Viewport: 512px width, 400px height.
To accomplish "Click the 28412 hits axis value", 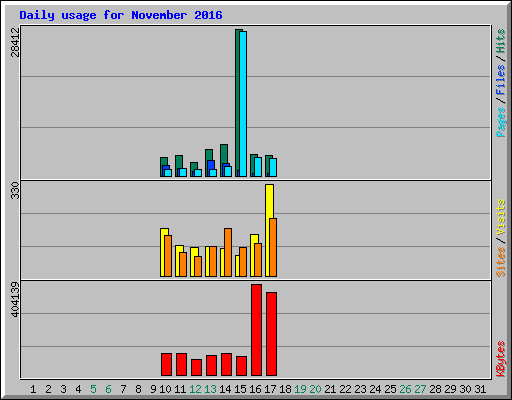I will 15,42.
